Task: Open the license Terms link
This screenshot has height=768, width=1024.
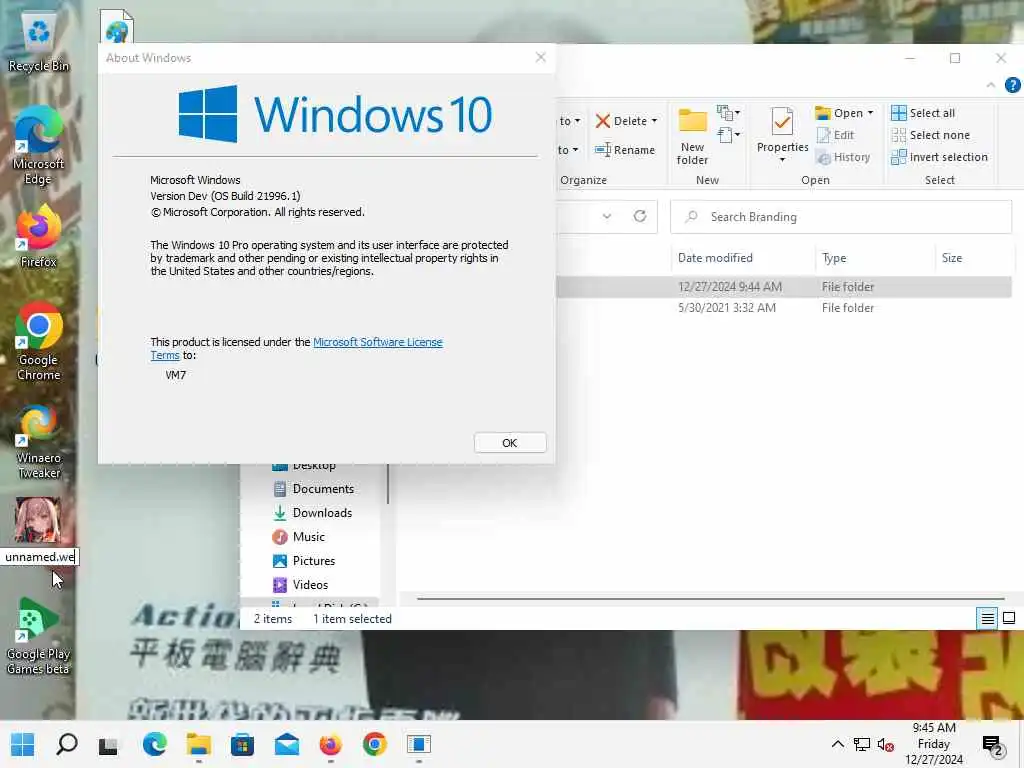Action: 165,355
